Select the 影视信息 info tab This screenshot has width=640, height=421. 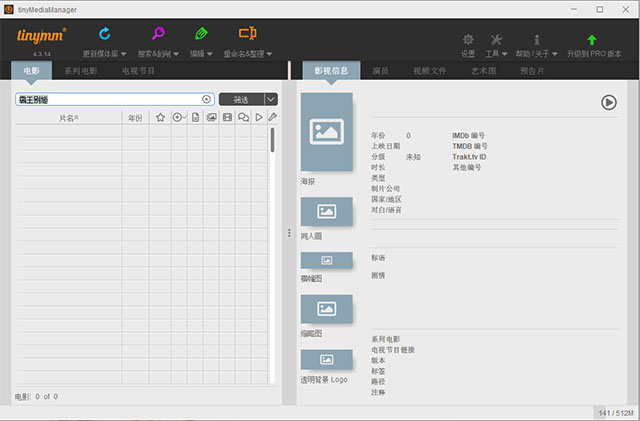331,71
